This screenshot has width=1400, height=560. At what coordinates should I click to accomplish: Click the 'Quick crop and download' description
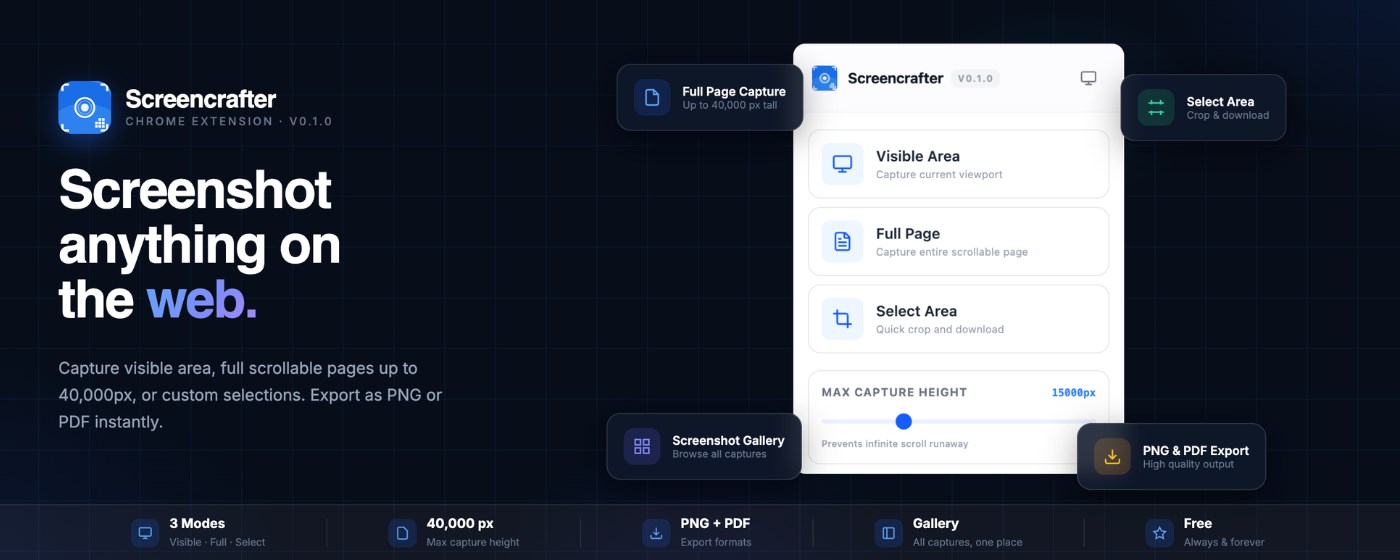940,329
